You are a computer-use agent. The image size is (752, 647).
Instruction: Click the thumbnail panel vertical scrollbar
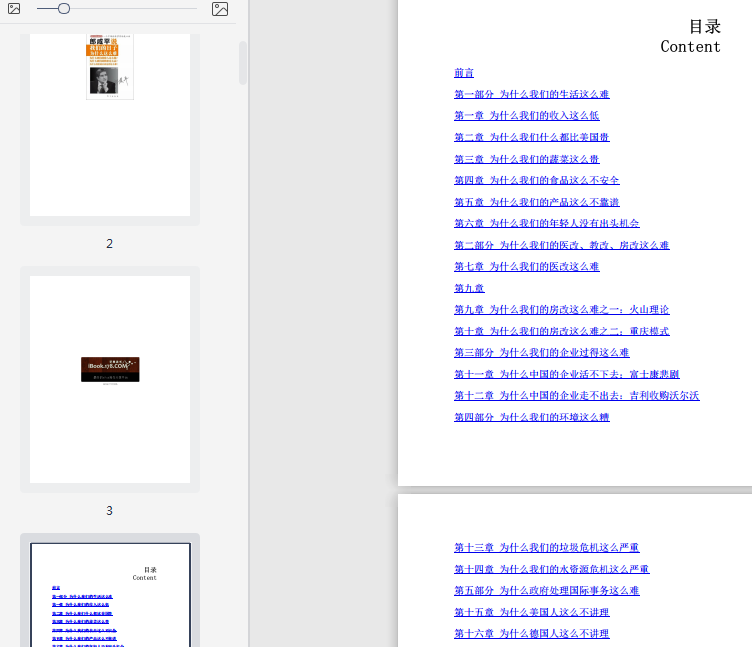pos(243,63)
